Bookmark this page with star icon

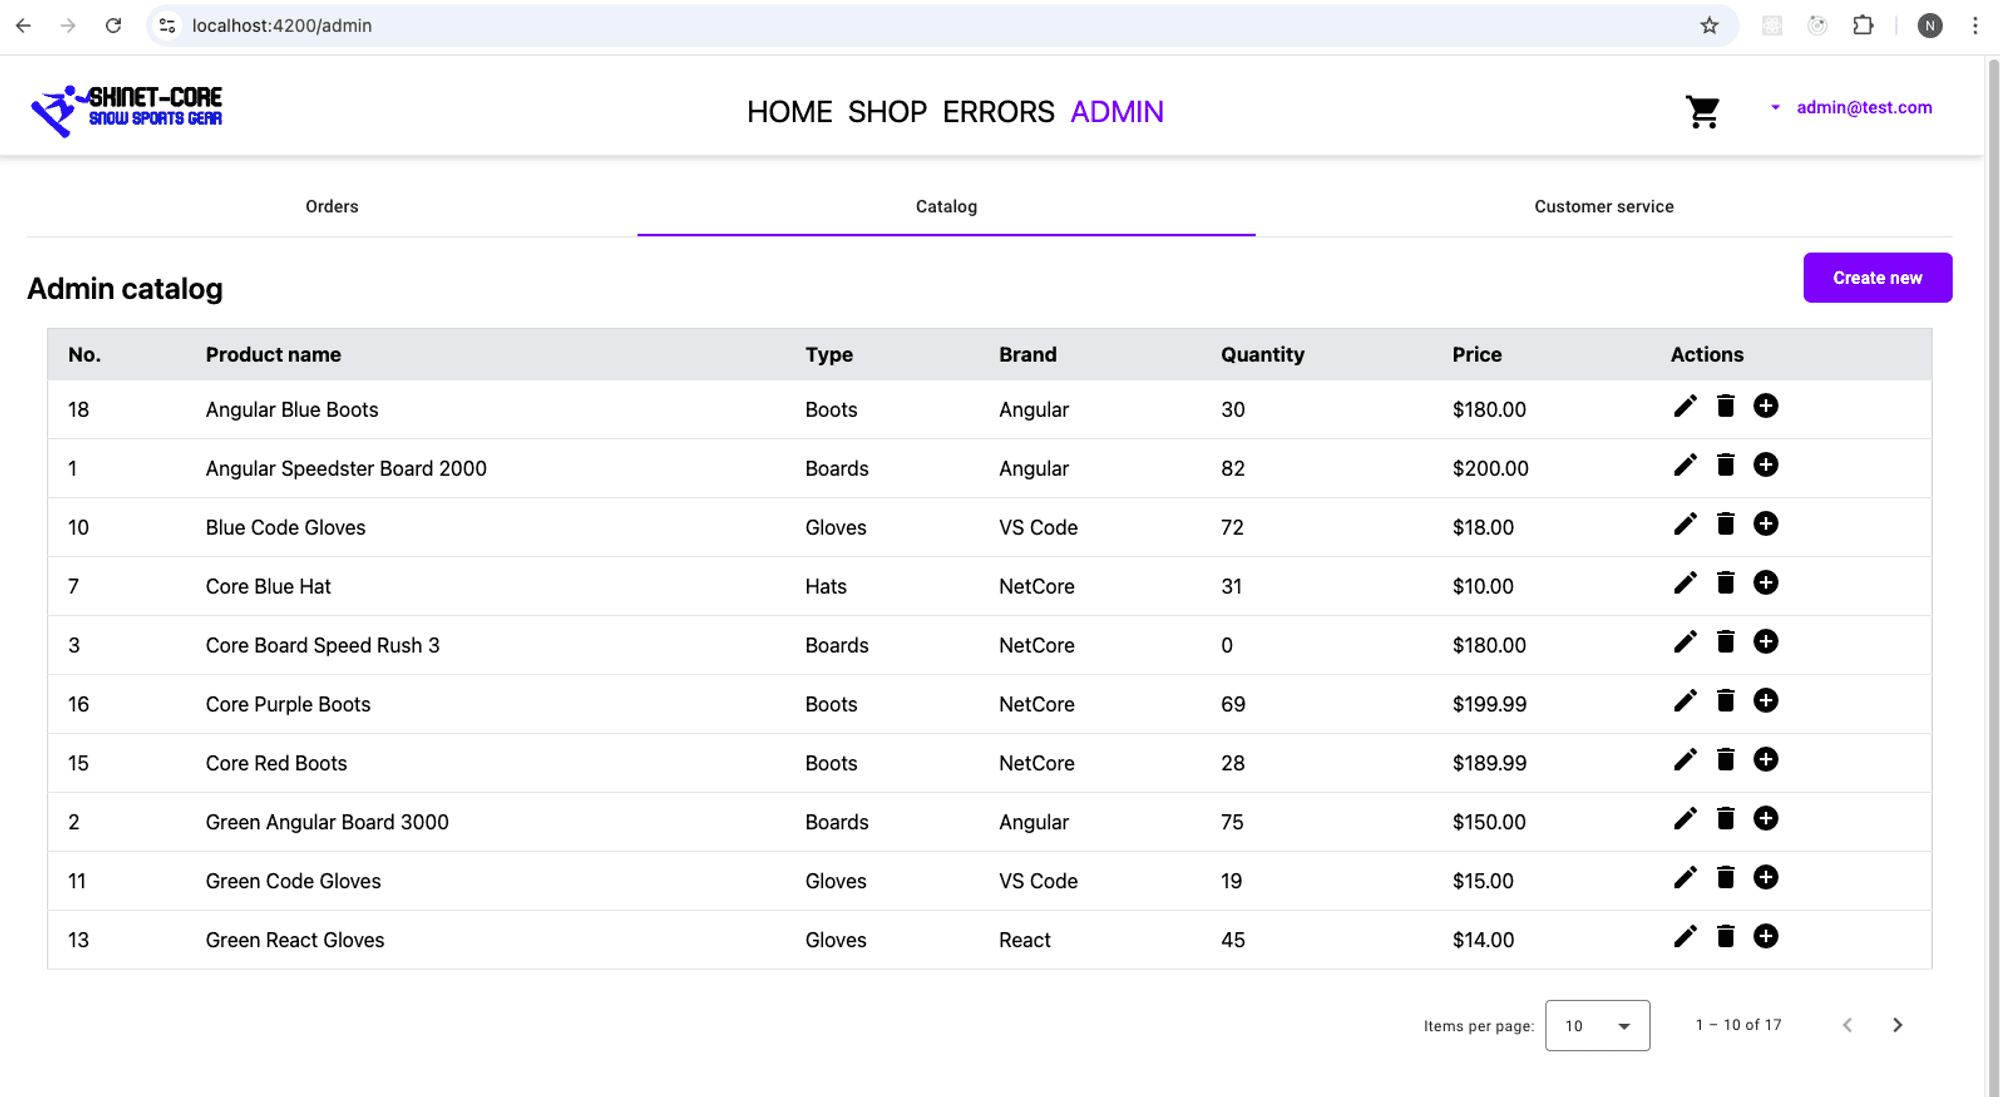point(1709,26)
